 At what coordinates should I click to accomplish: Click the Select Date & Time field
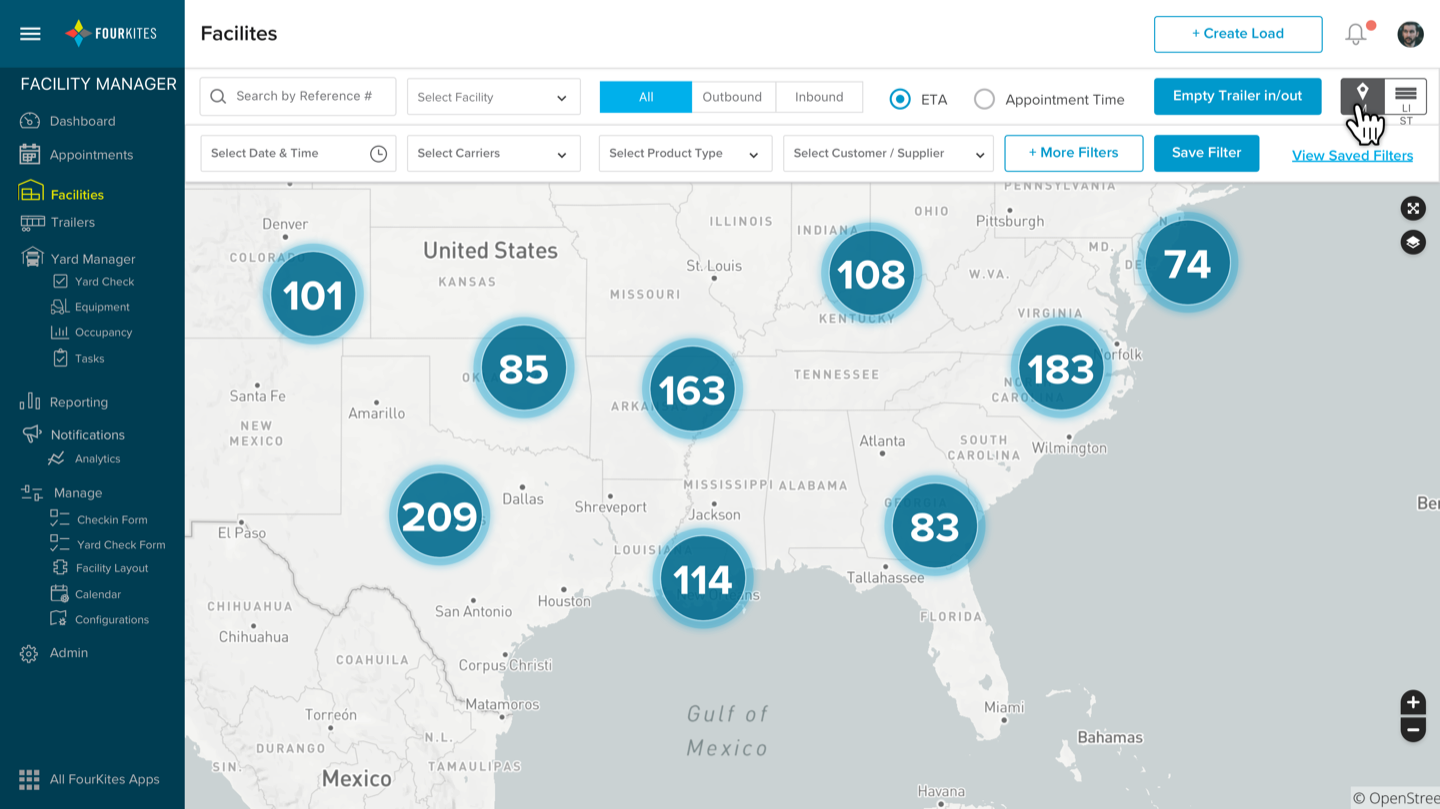tap(298, 154)
